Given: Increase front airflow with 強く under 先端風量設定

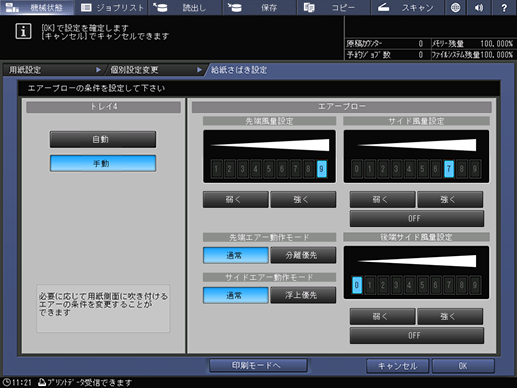Looking at the screenshot, I should coord(303,199).
